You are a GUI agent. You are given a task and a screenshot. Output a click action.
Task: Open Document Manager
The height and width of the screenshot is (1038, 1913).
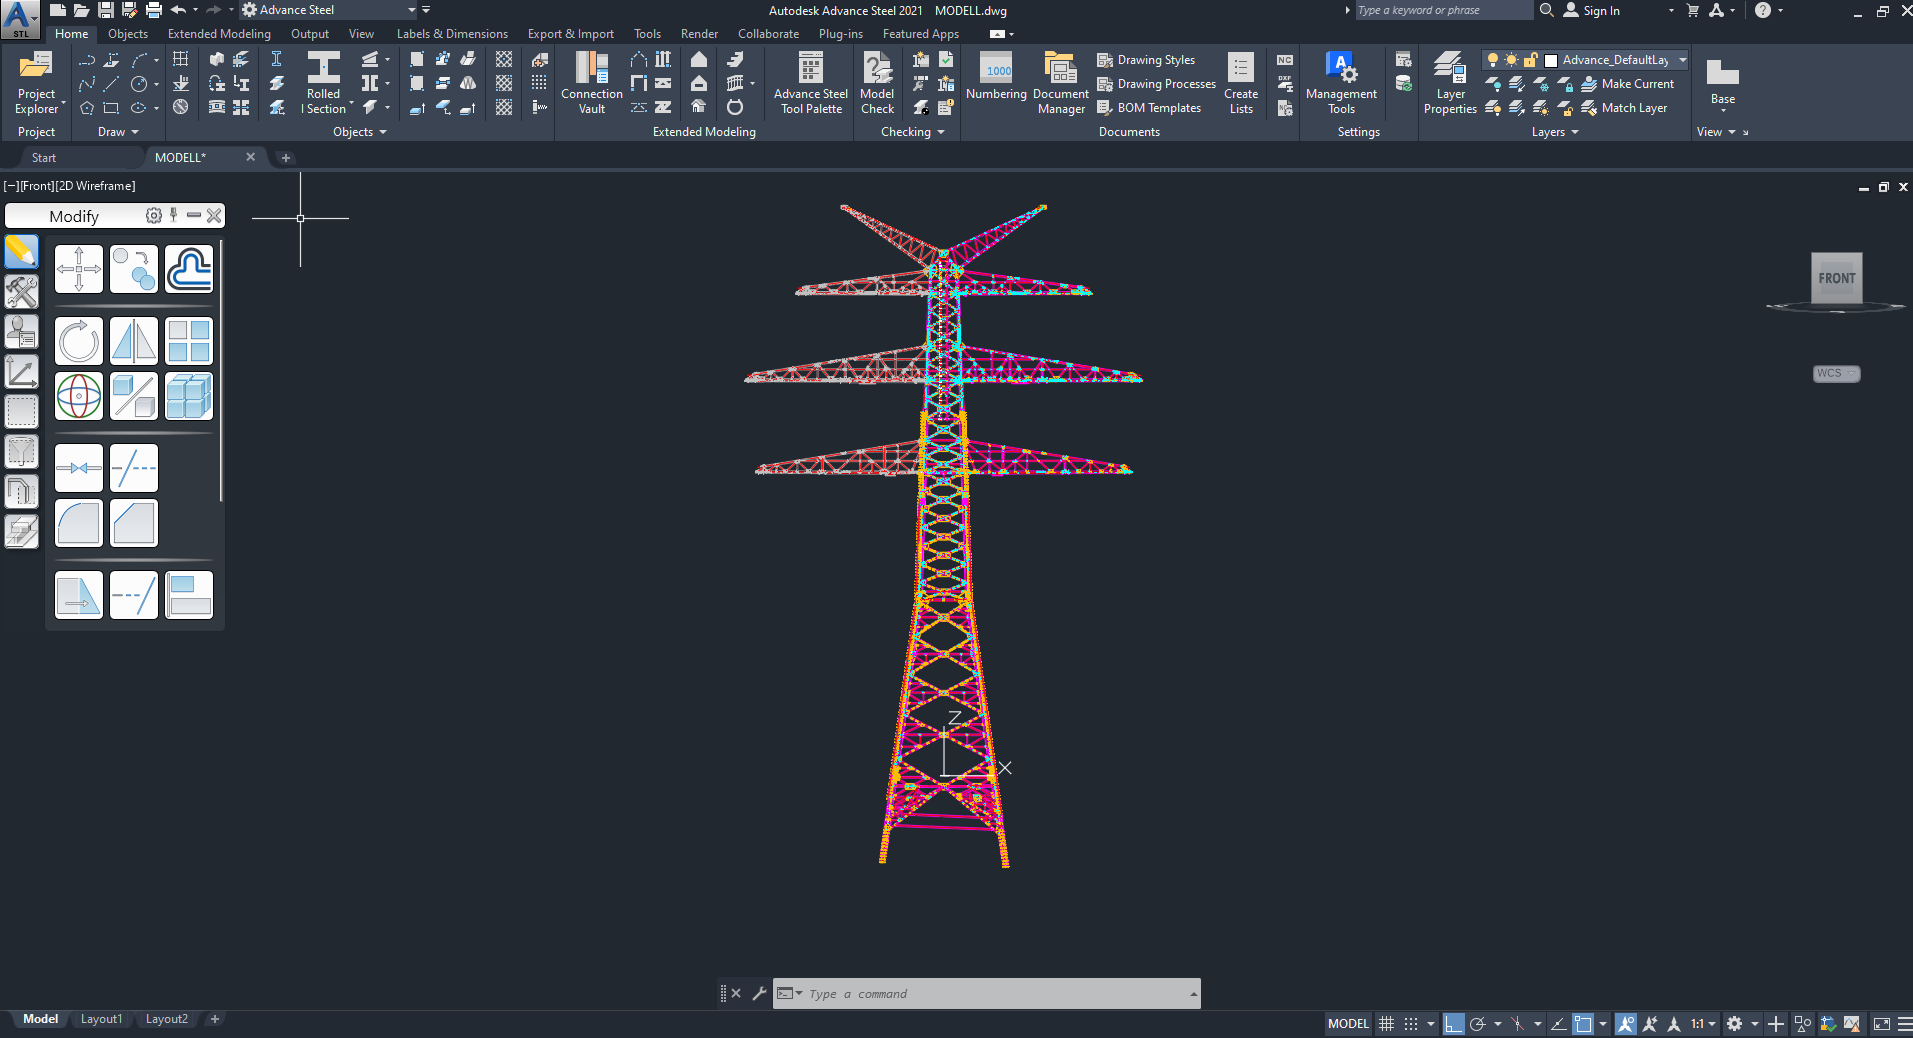1061,83
